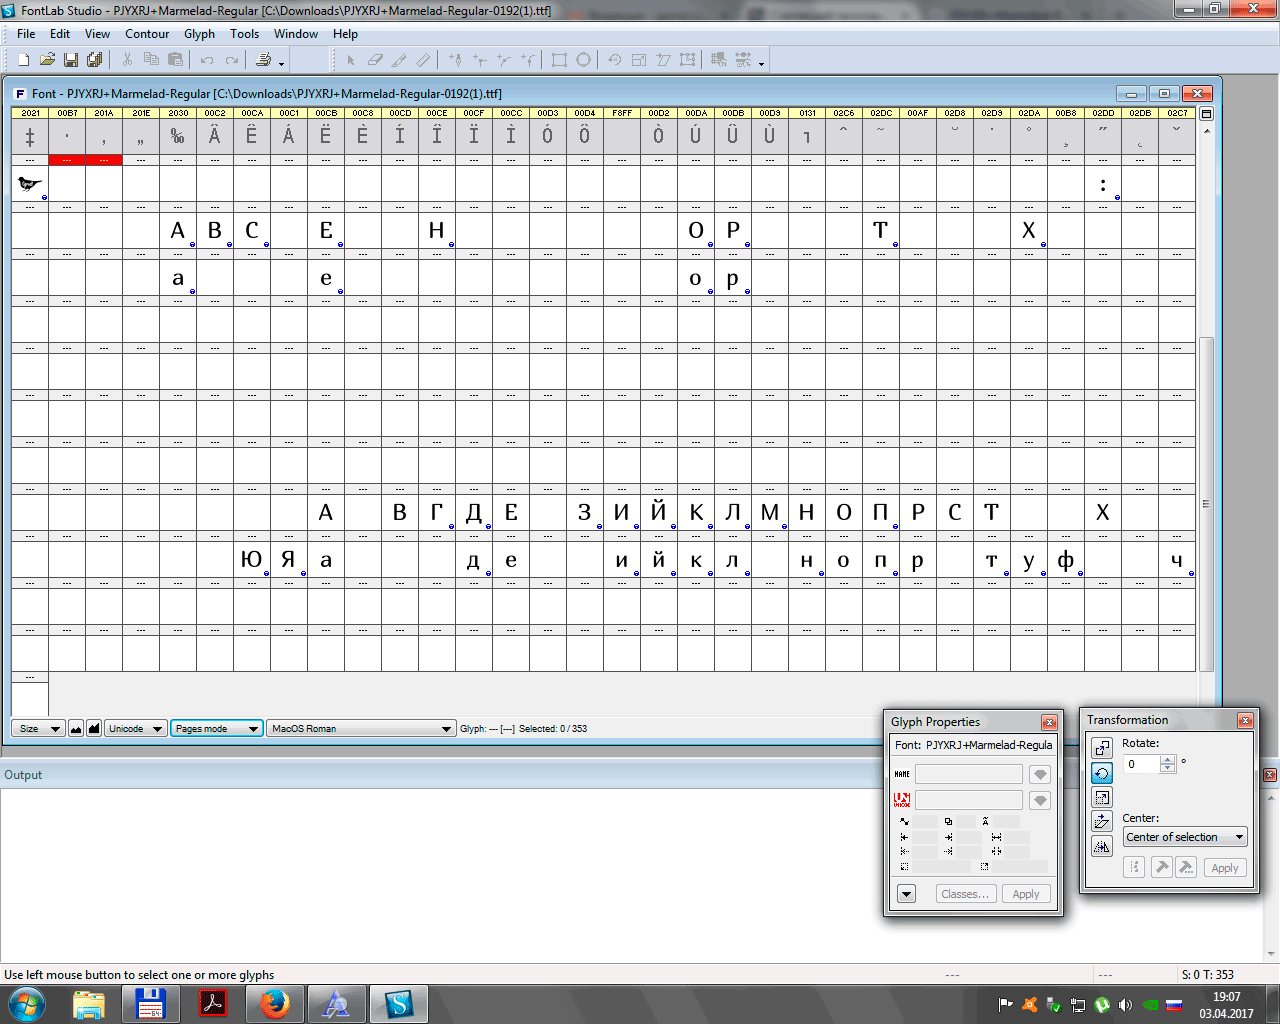Open the Help menu
Viewport: 1280px width, 1024px height.
(345, 34)
